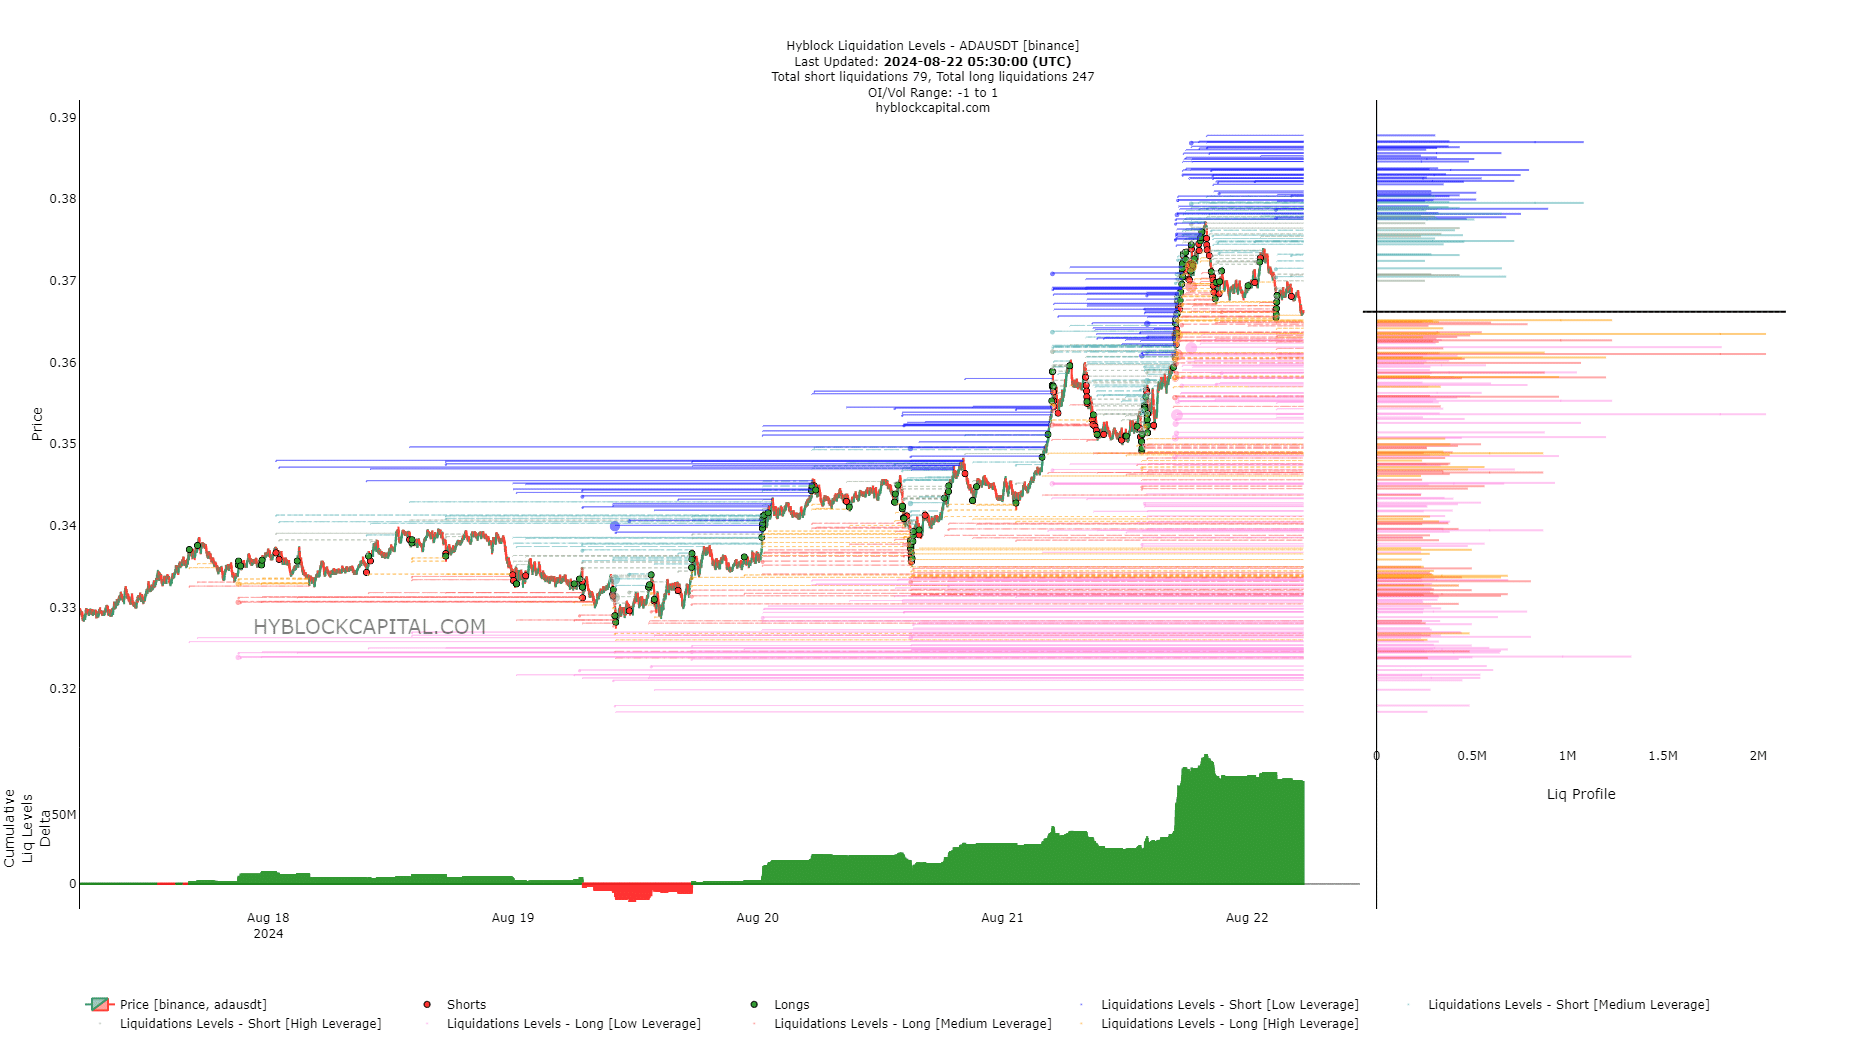Screen dimensions: 1866x1050
Task: Click the chart title 'Hyblock Liquidation Levels - ADAUSDT'
Action: pos(932,46)
